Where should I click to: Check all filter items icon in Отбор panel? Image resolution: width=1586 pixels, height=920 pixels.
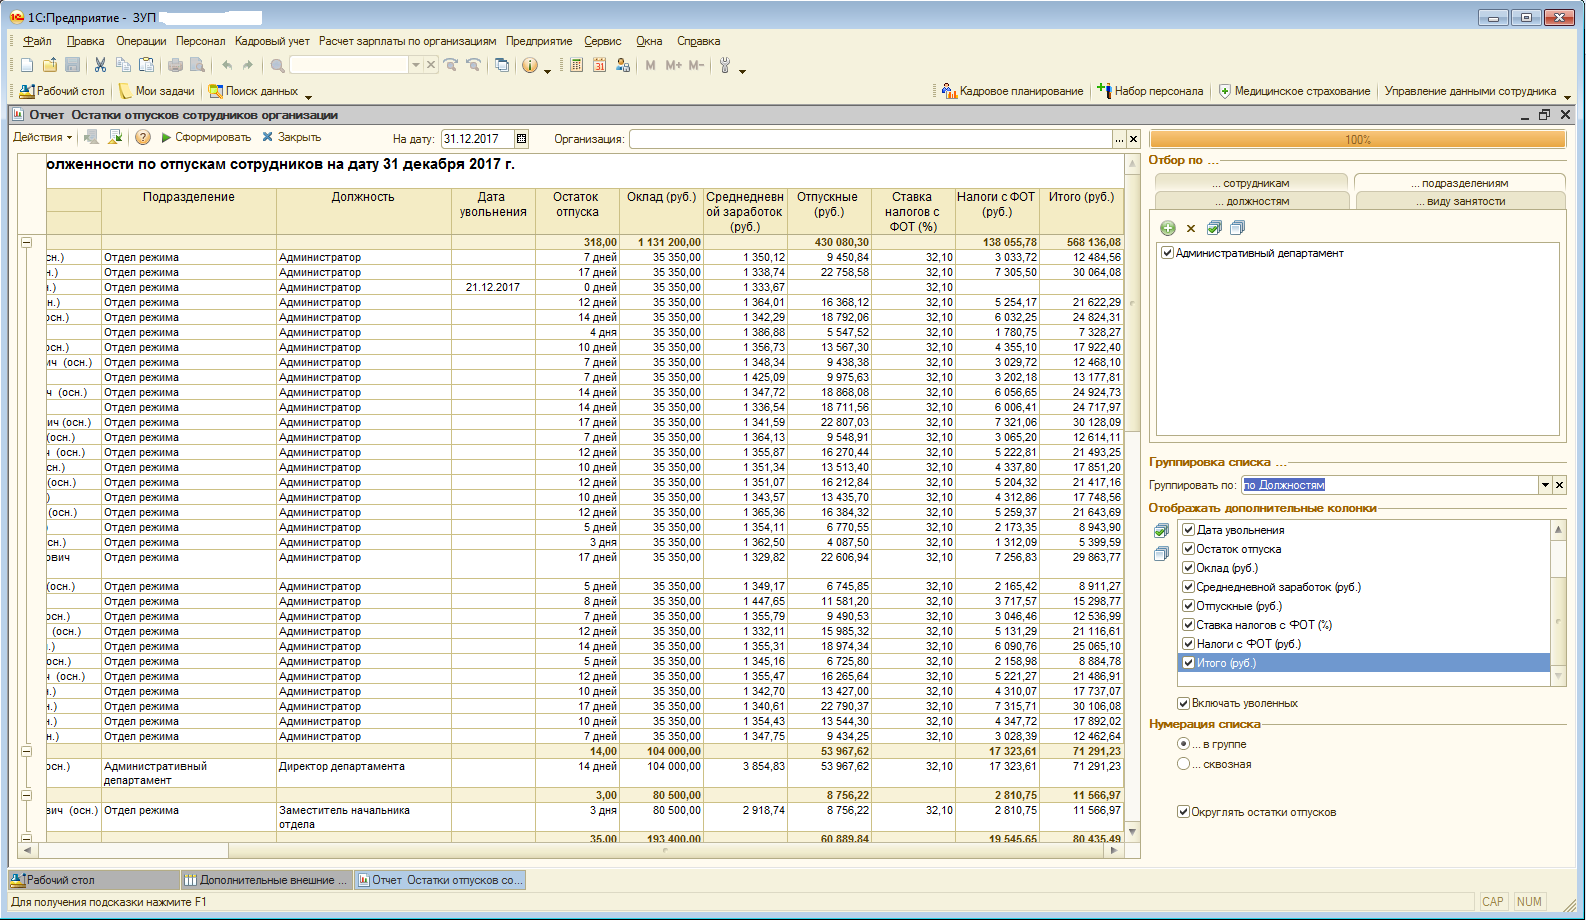[1214, 228]
